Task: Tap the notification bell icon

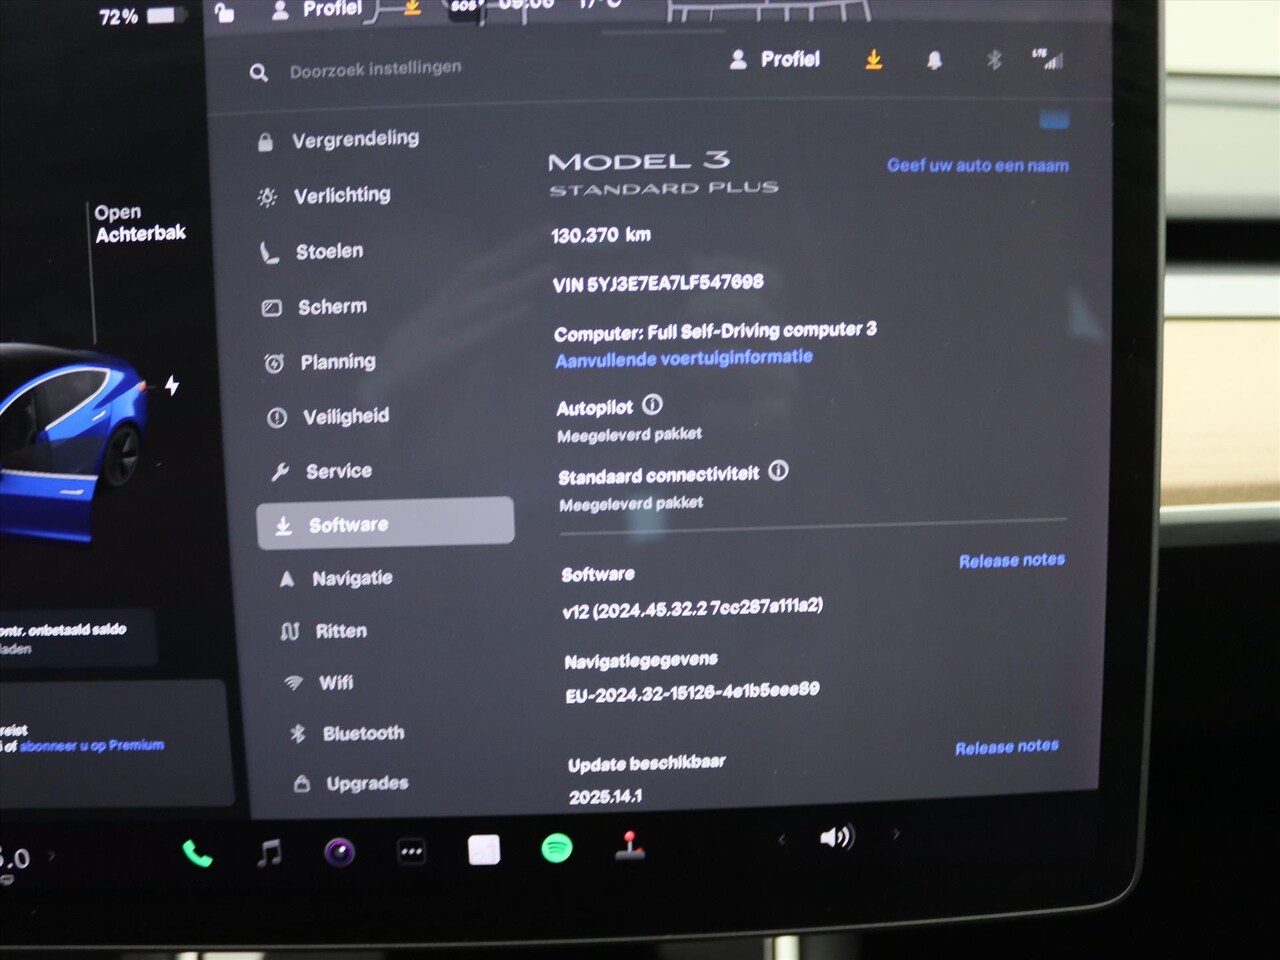Action: click(934, 61)
